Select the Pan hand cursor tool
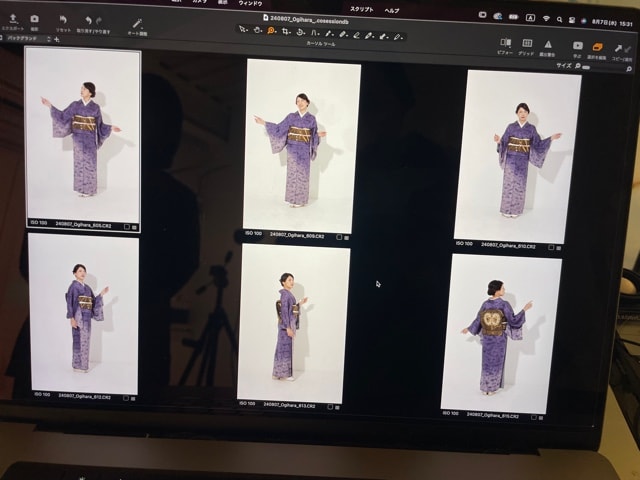Viewport: 640px width, 480px height. [x=257, y=30]
